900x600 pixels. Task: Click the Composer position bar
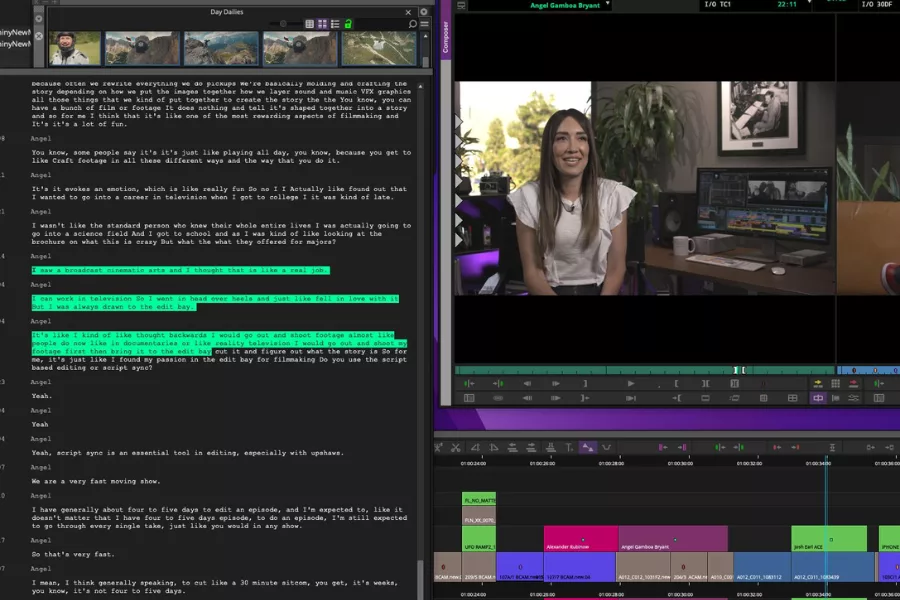pos(645,370)
